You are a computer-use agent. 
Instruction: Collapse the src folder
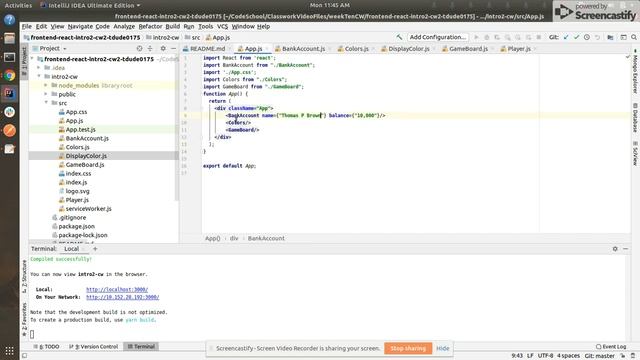46,103
